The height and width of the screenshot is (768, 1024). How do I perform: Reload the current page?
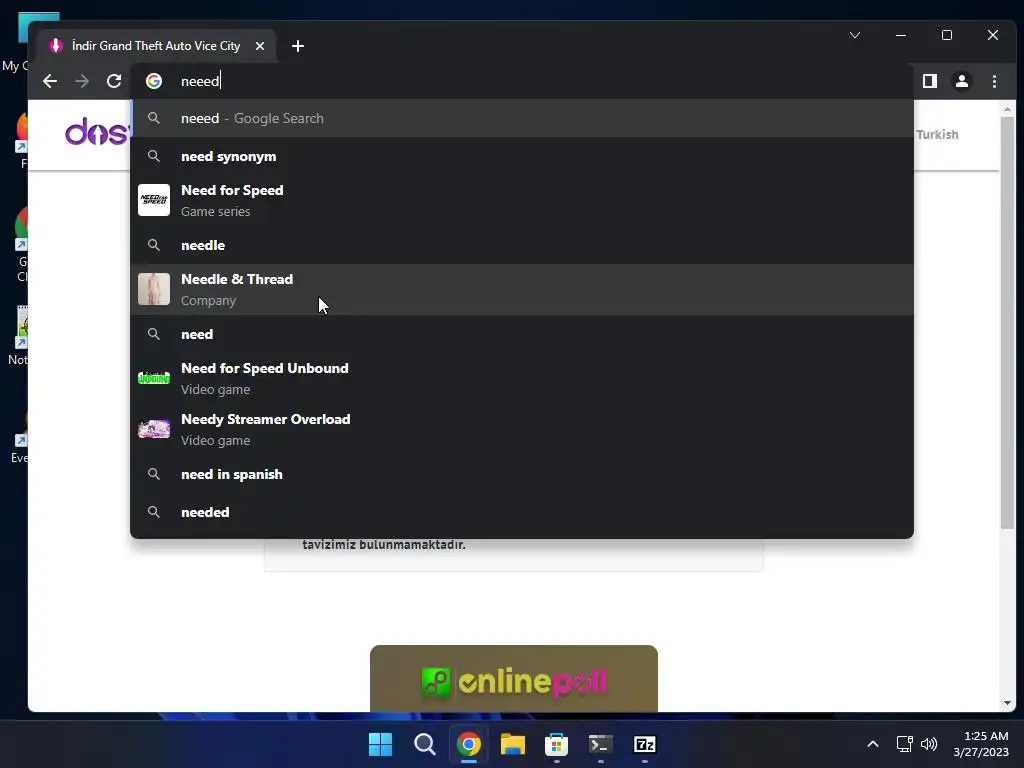pos(114,81)
